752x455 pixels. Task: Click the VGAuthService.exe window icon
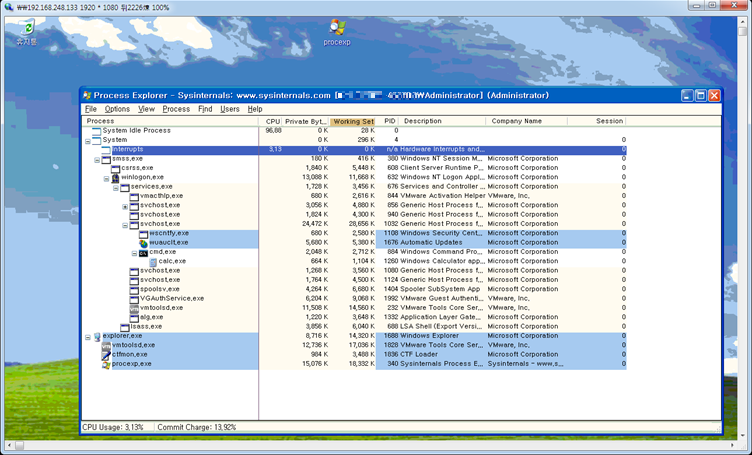click(134, 299)
